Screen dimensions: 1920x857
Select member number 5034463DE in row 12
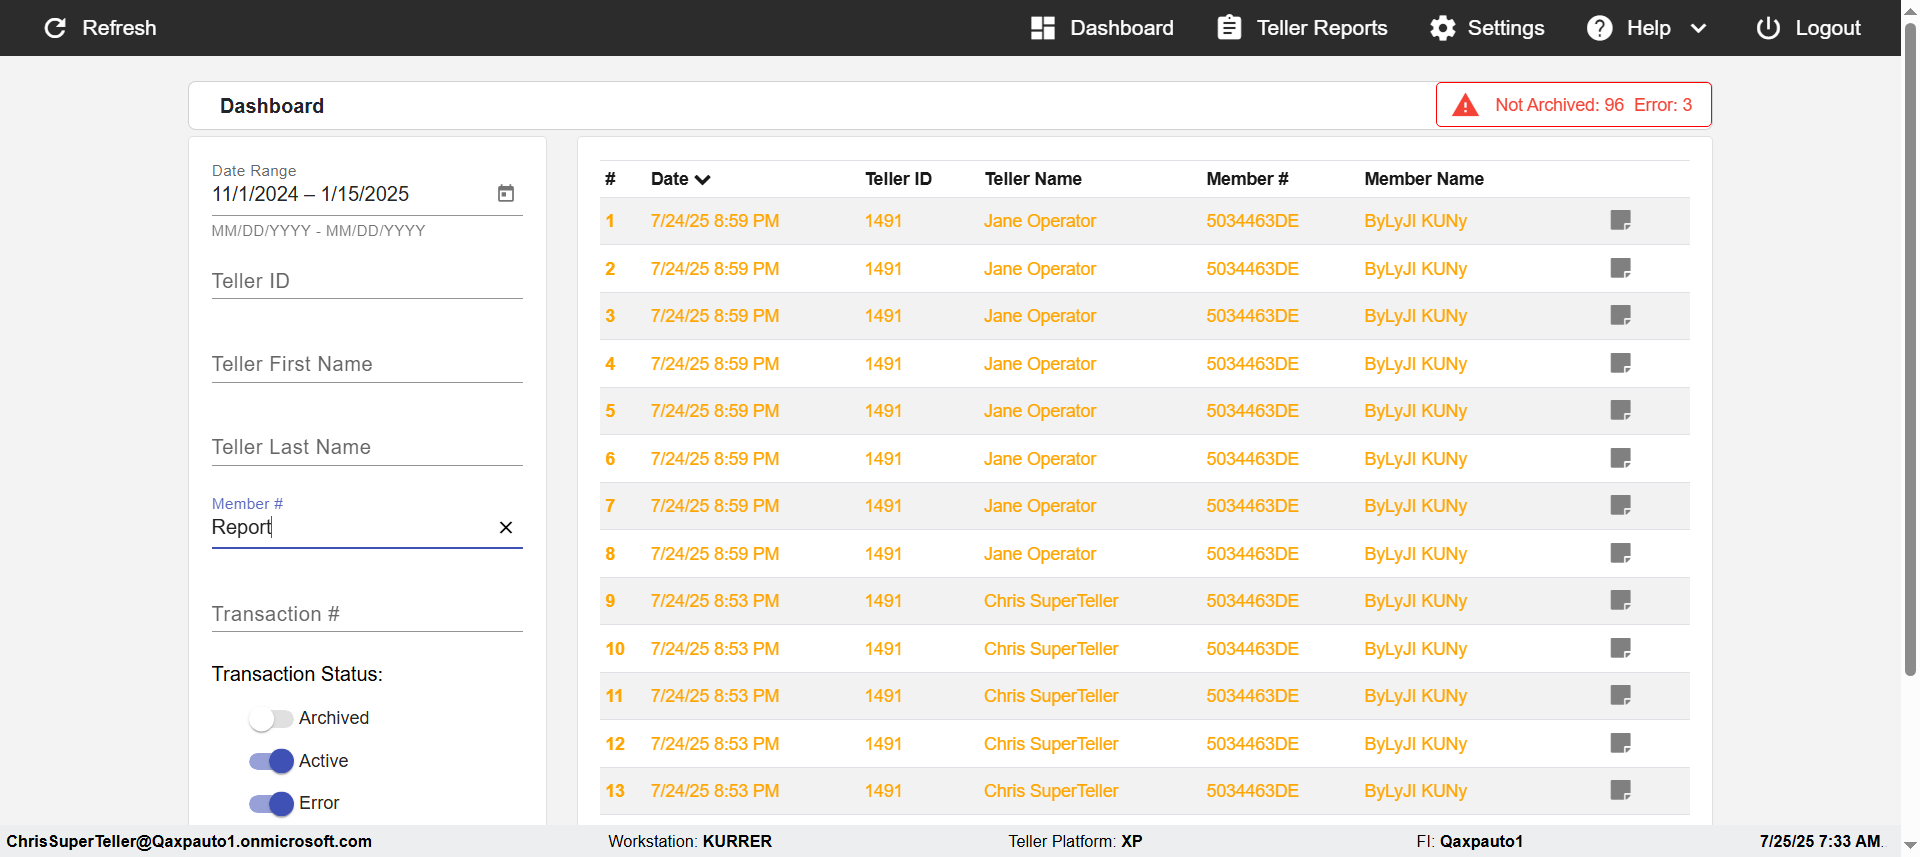coord(1252,744)
